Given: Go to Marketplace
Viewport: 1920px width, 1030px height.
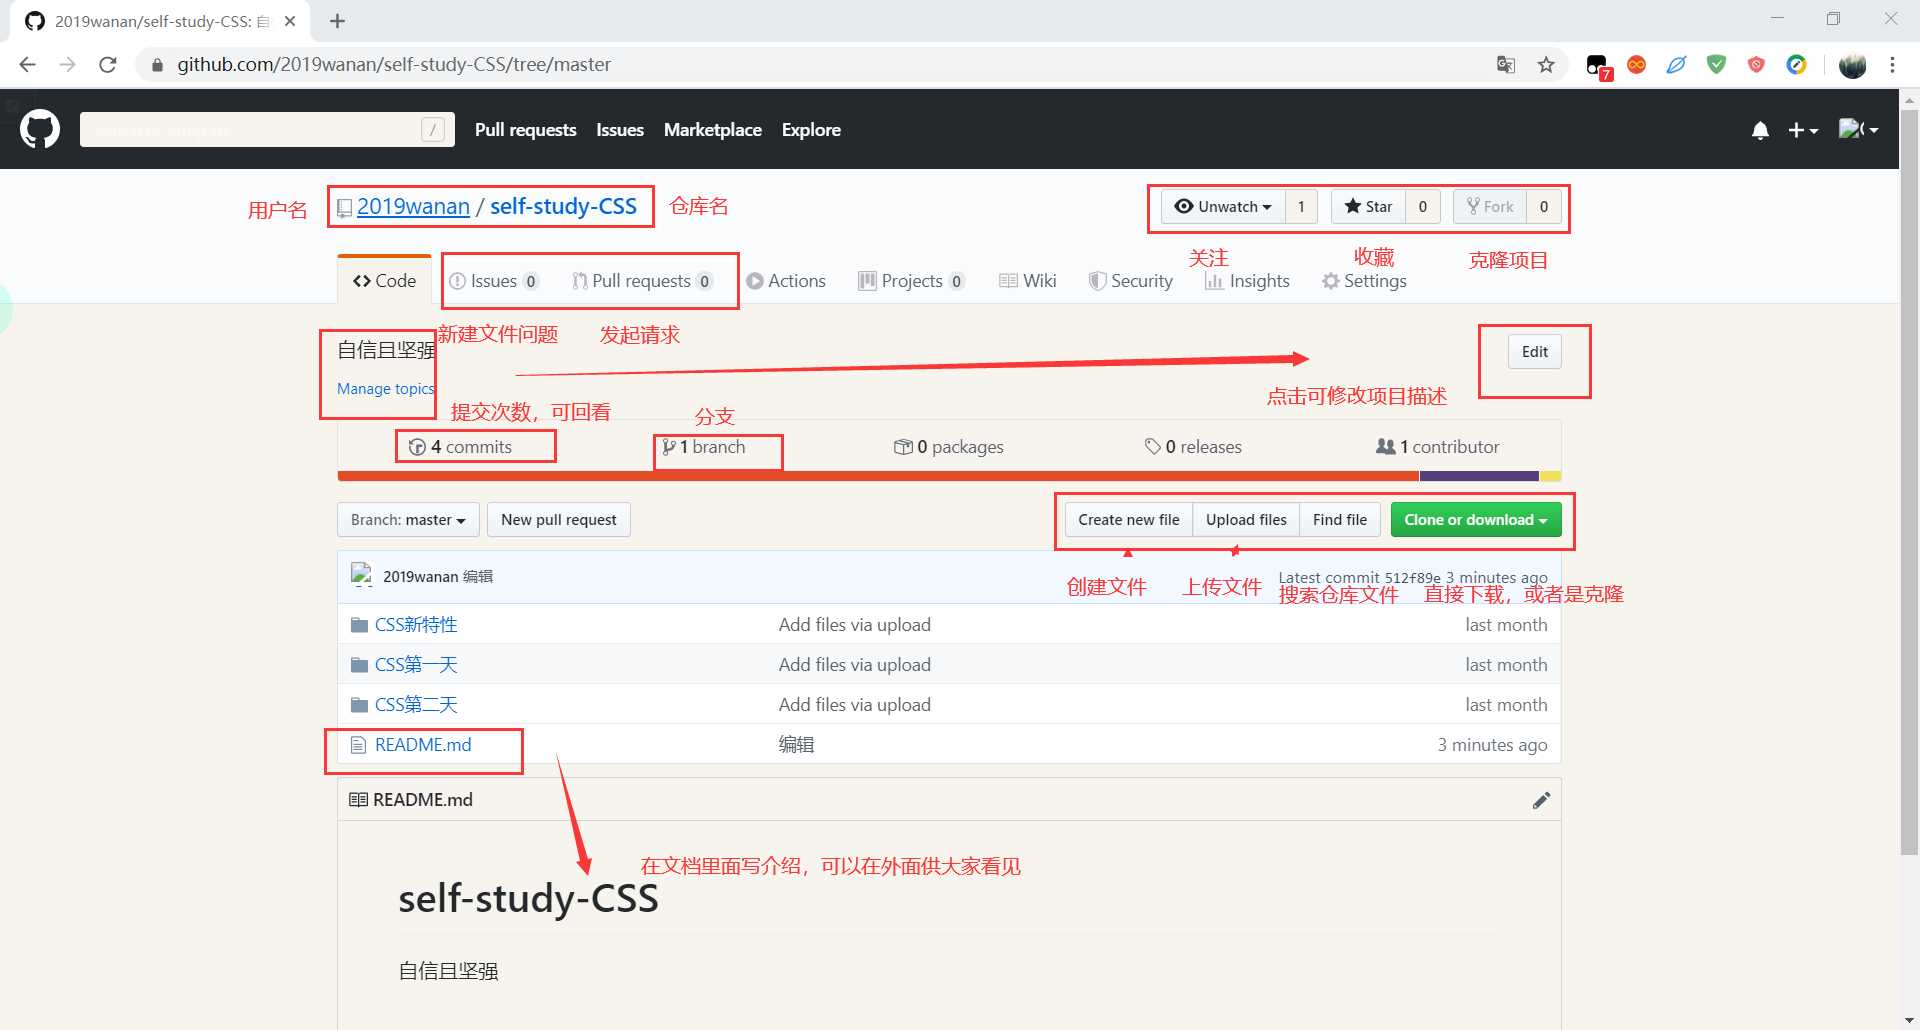Looking at the screenshot, I should 713,130.
